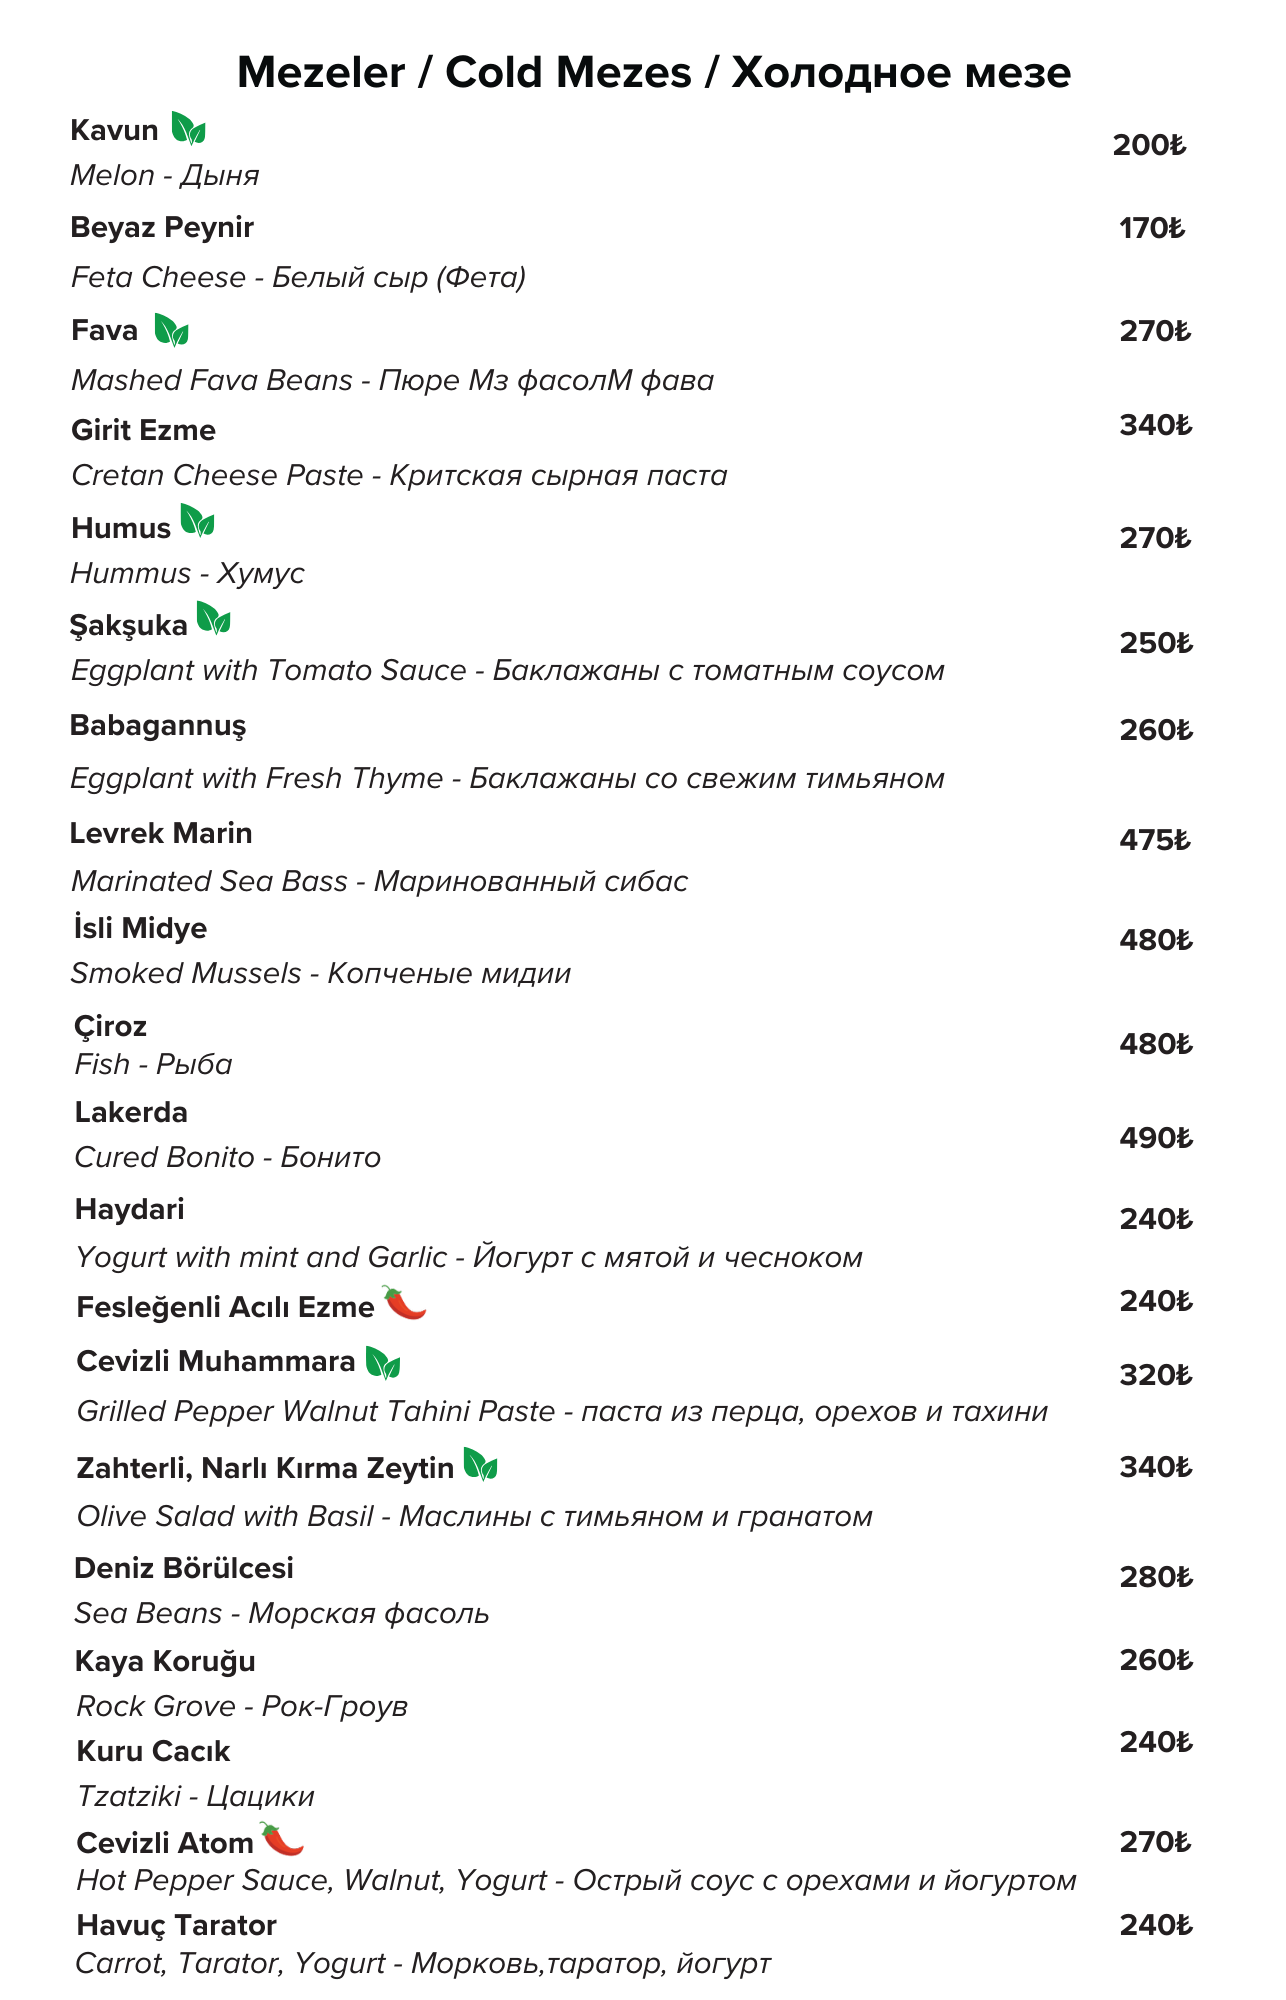Click the Mezeler / Cold Mezes heading
The height and width of the screenshot is (2000, 1286).
654,72
